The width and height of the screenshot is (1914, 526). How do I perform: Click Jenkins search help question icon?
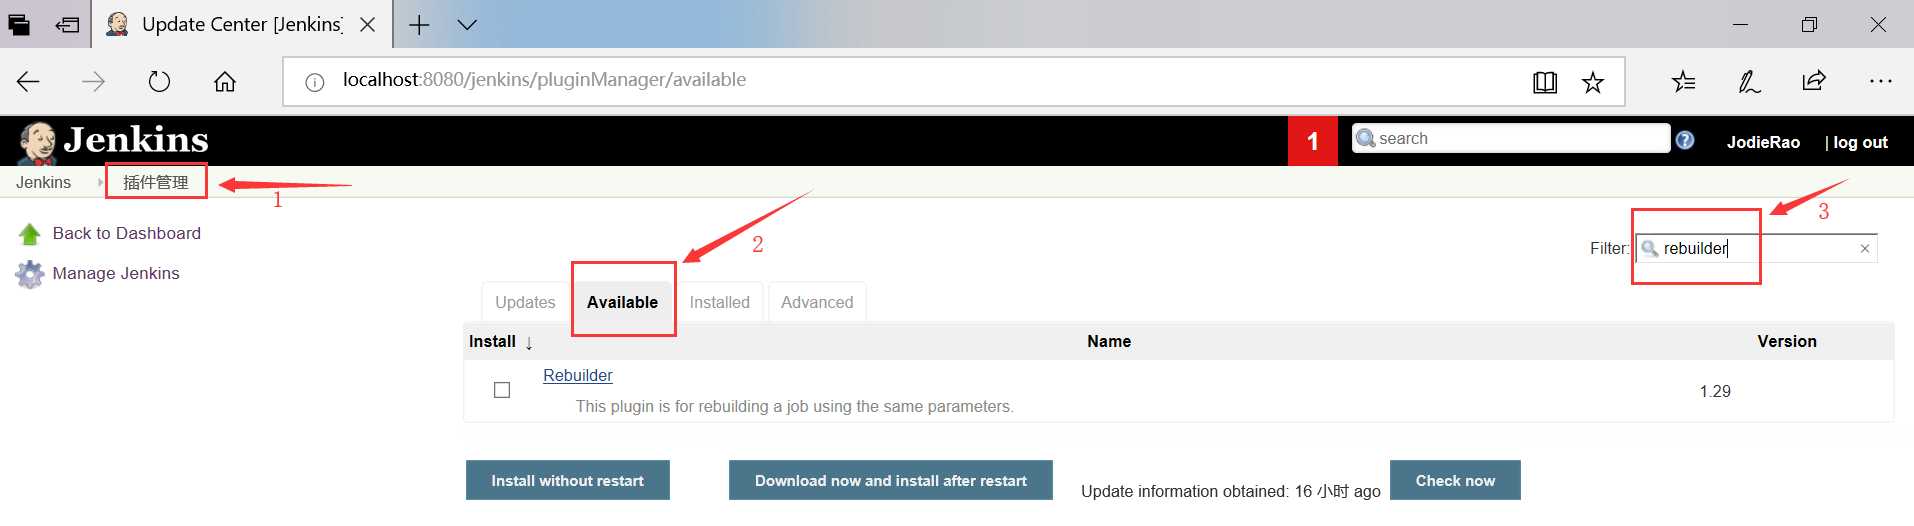coord(1685,140)
